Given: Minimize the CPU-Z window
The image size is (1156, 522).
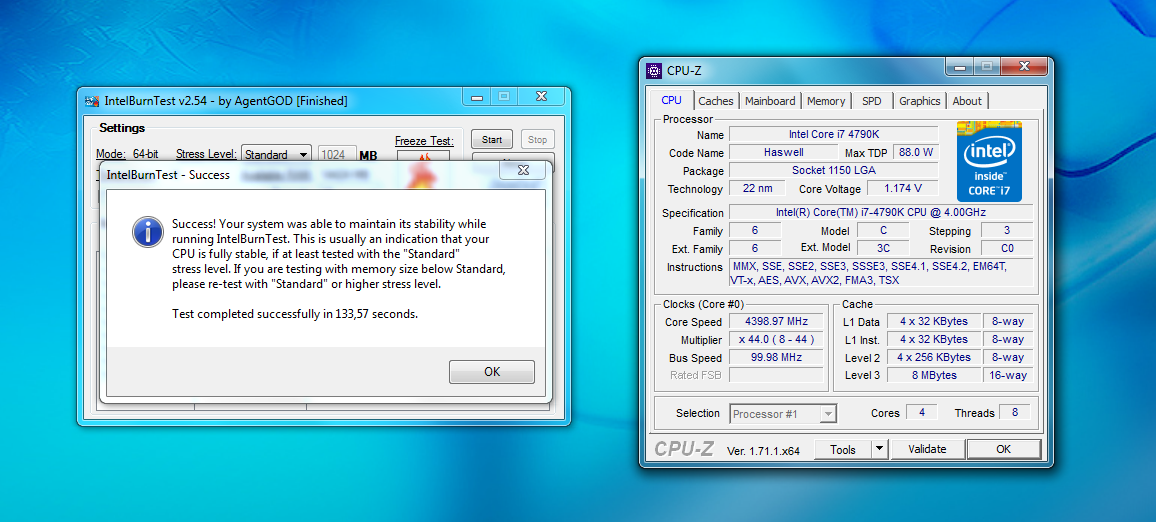Looking at the screenshot, I should (959, 68).
